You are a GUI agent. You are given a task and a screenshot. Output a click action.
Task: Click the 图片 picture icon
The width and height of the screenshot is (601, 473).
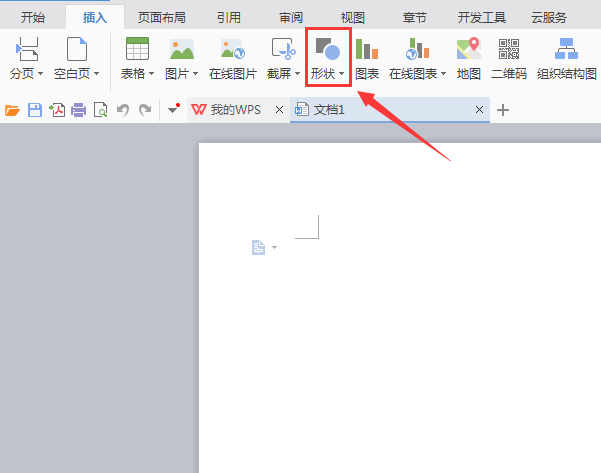[182, 49]
